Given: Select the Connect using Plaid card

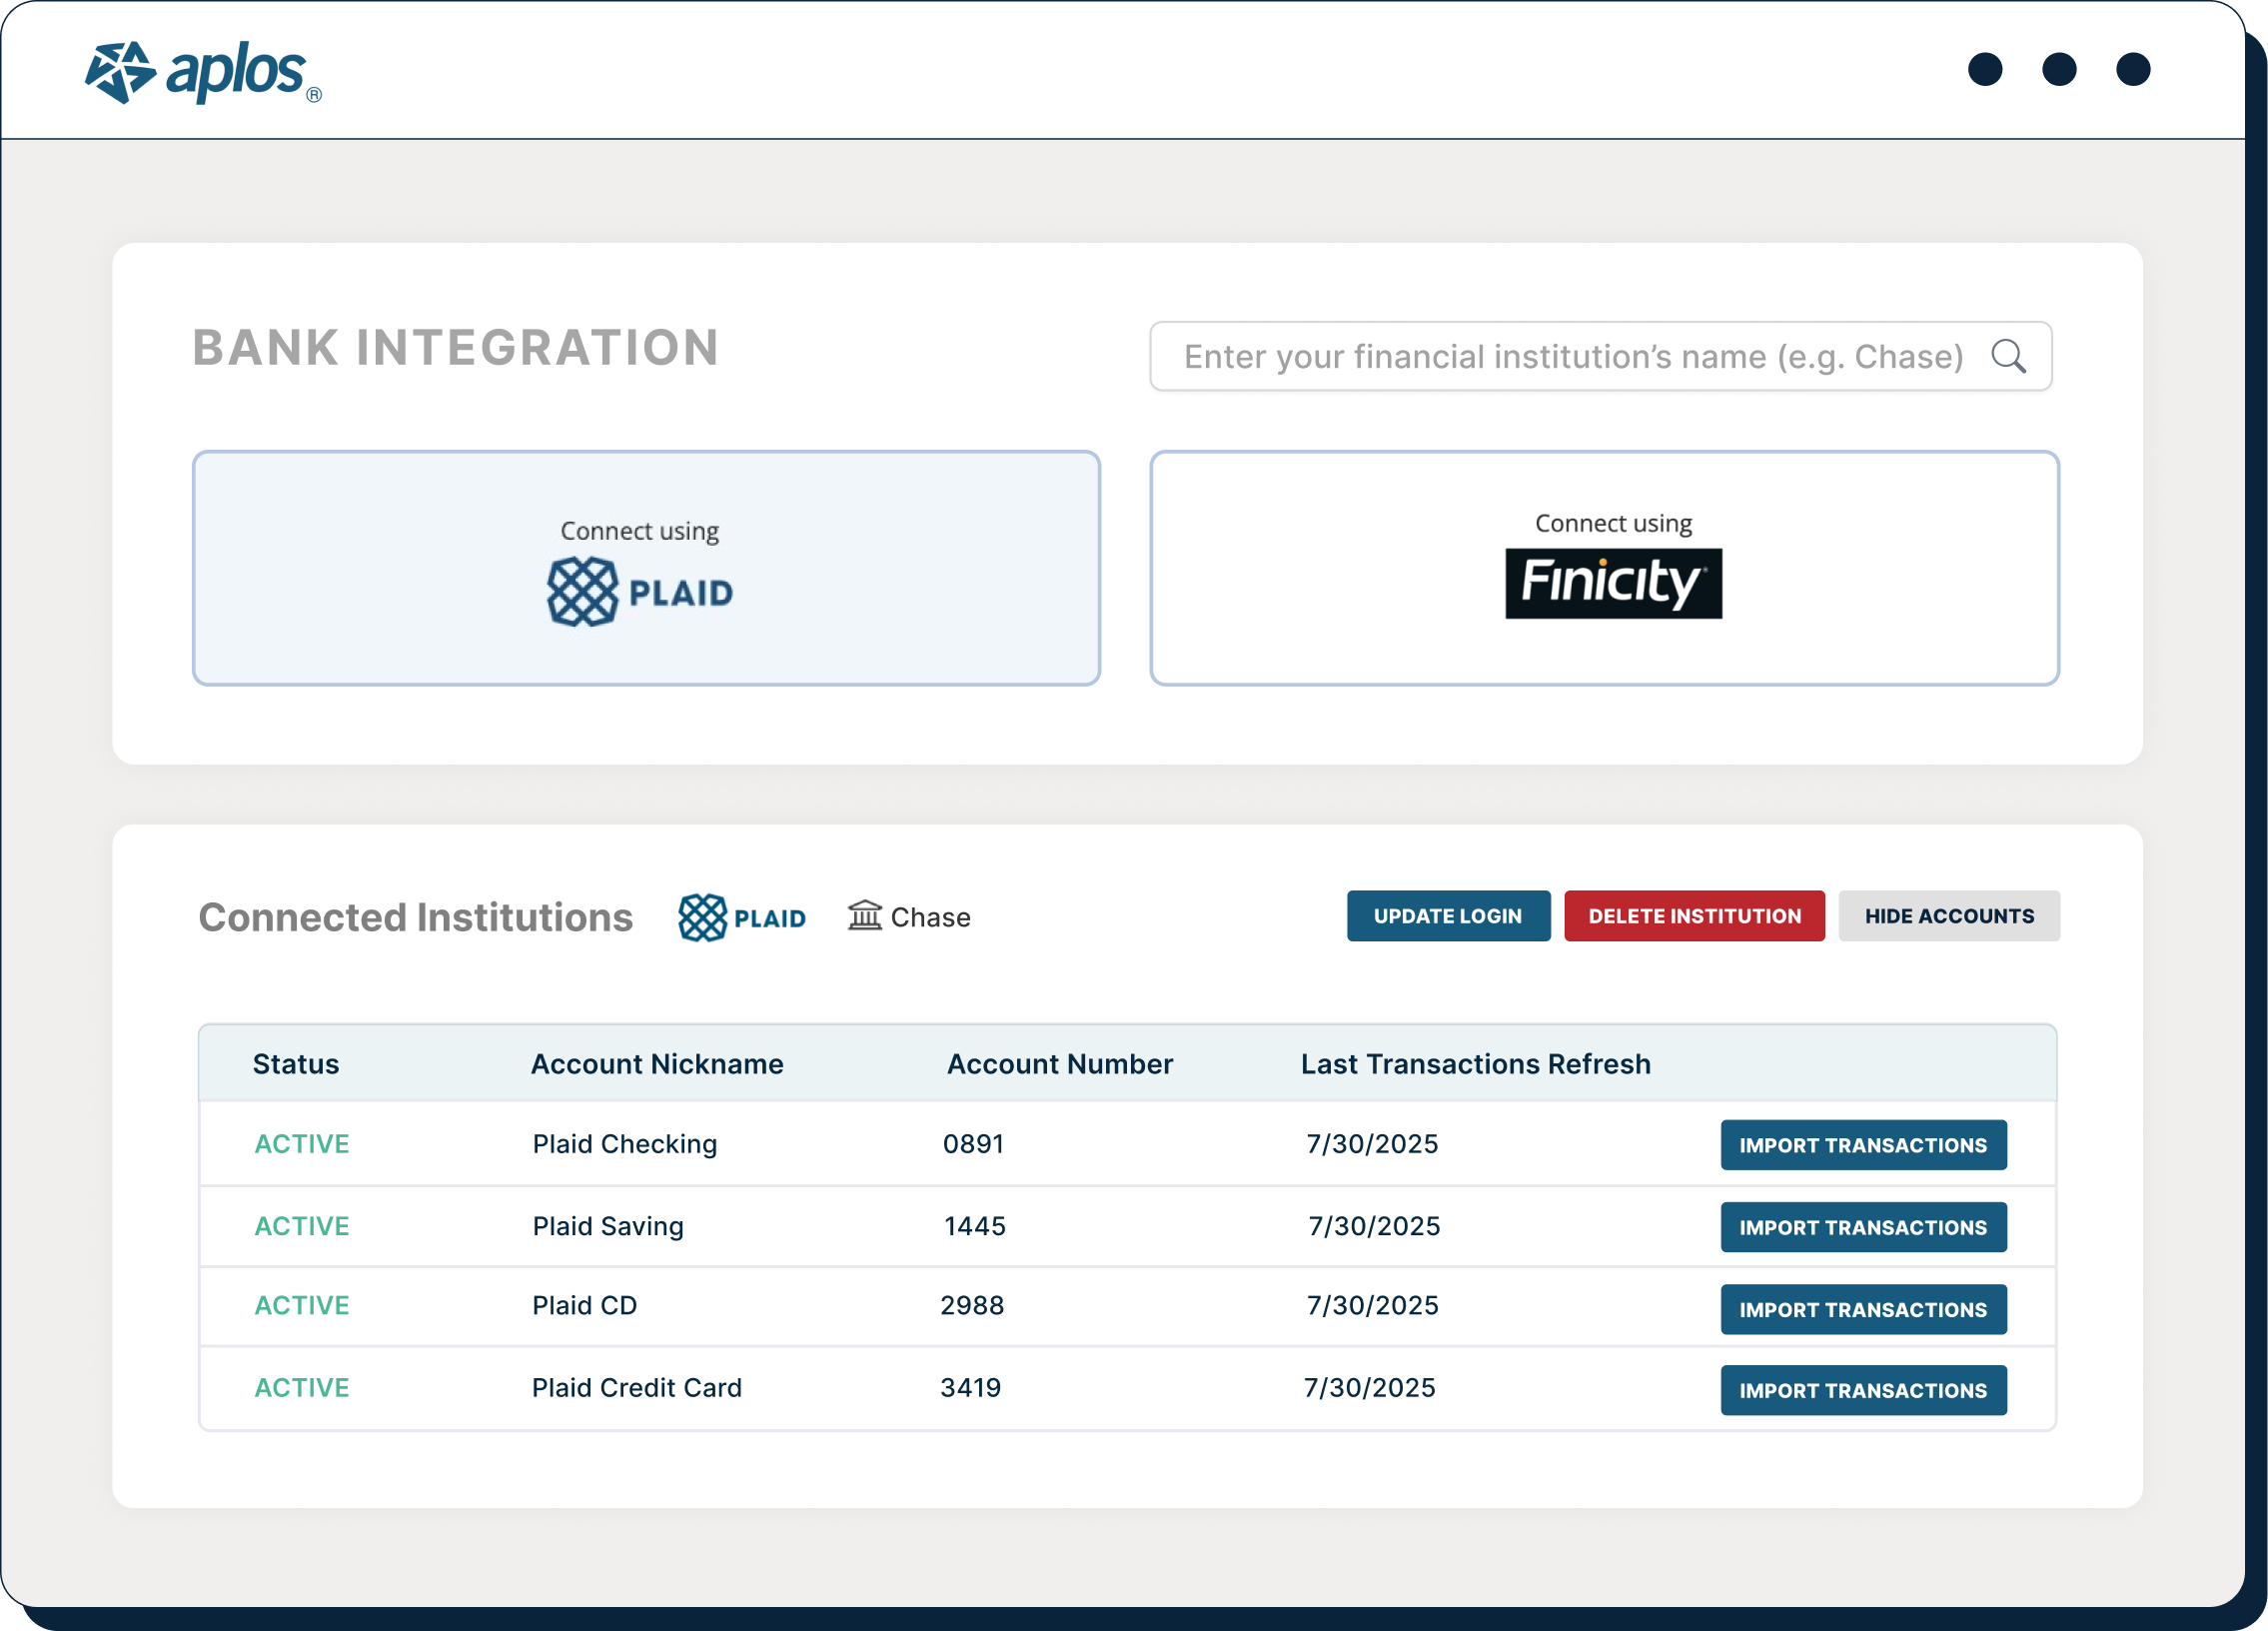Looking at the screenshot, I should [646, 568].
